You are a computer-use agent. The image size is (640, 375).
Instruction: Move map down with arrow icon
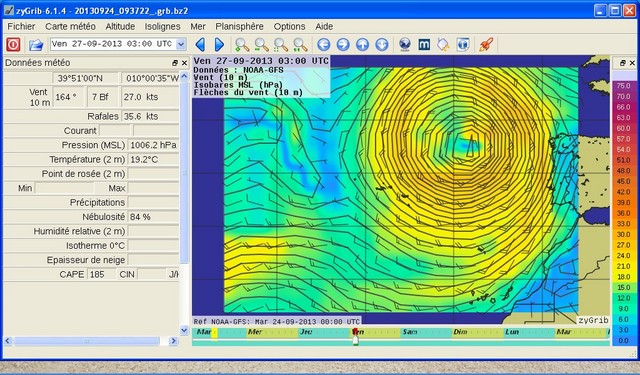pos(382,44)
